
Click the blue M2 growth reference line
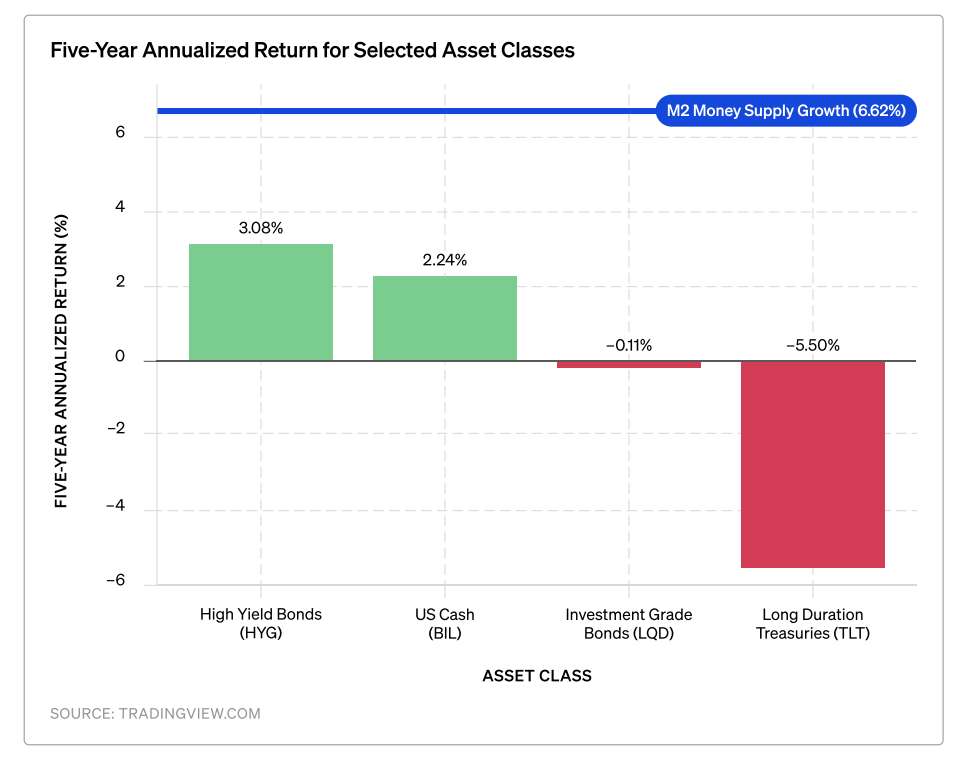pos(406,111)
